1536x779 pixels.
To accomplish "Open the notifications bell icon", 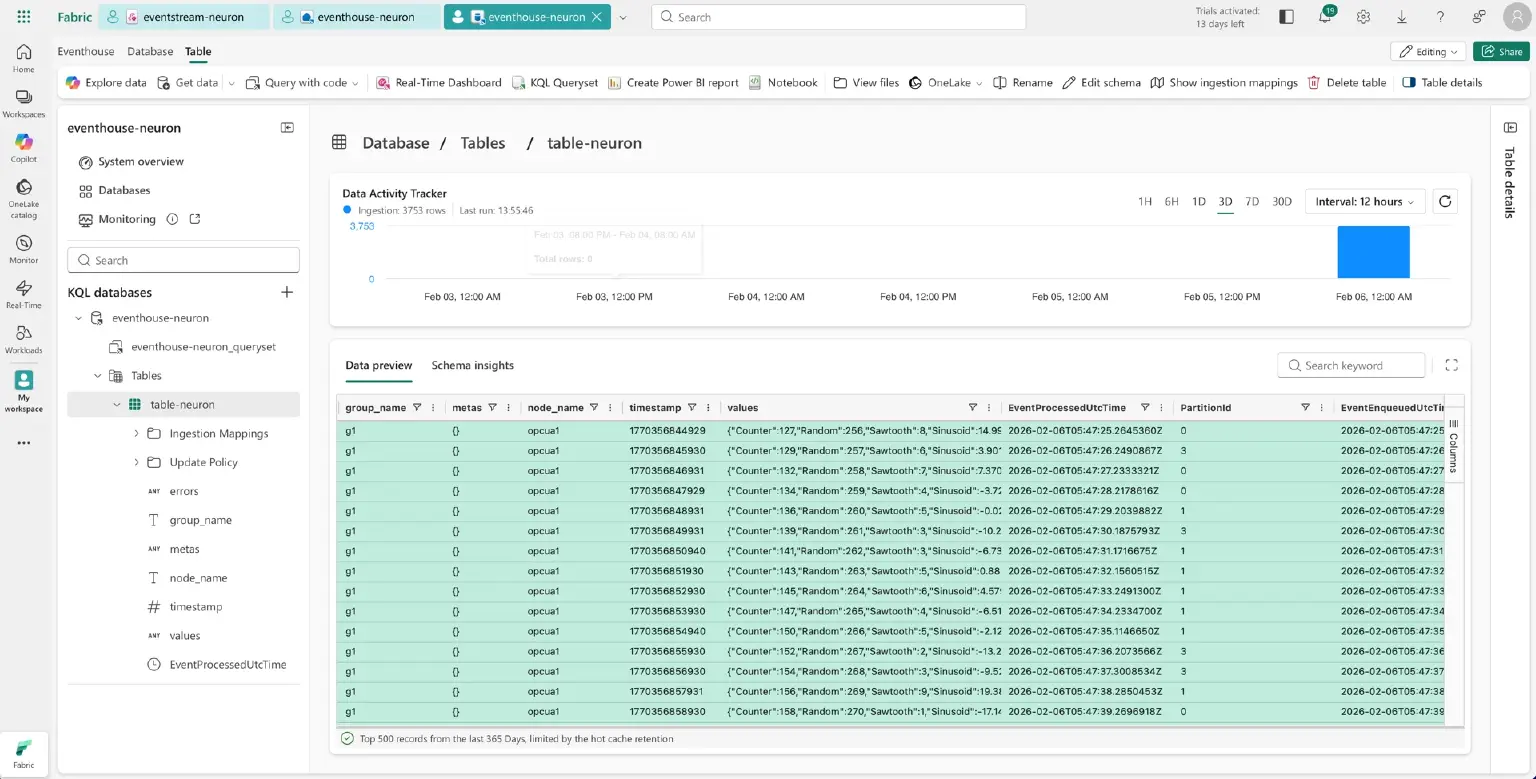I will tap(1325, 17).
